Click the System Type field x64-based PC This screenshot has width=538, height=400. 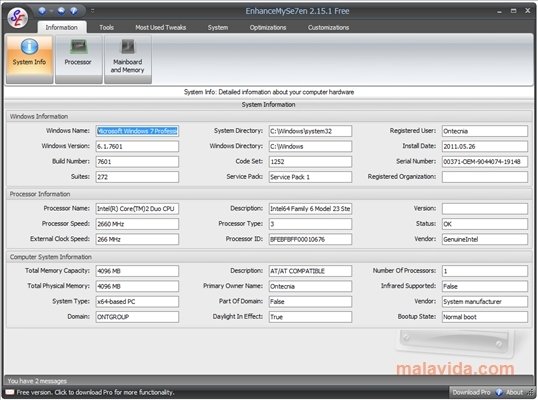(137, 302)
